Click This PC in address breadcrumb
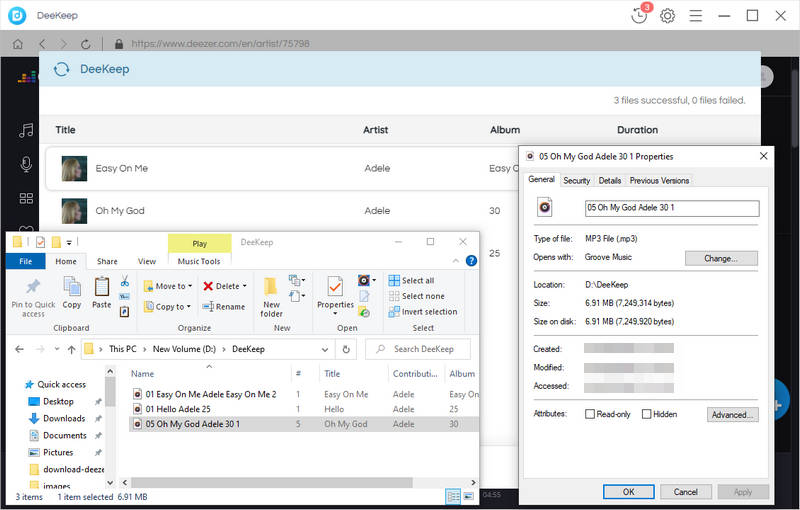Viewport: 800px width, 510px height. tap(122, 349)
